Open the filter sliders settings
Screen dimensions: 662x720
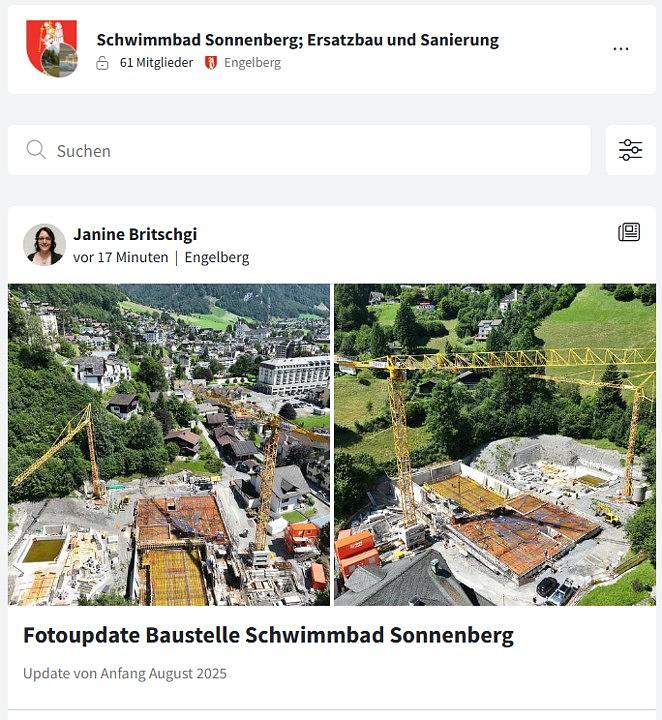(630, 150)
